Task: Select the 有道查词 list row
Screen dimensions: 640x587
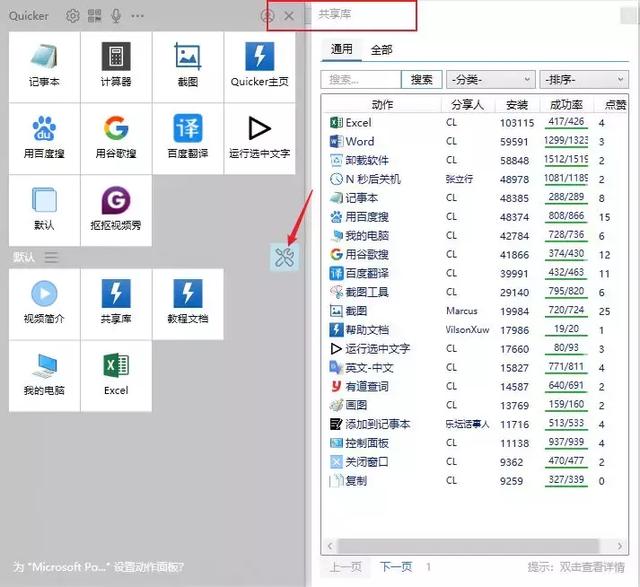Action: (x=475, y=386)
